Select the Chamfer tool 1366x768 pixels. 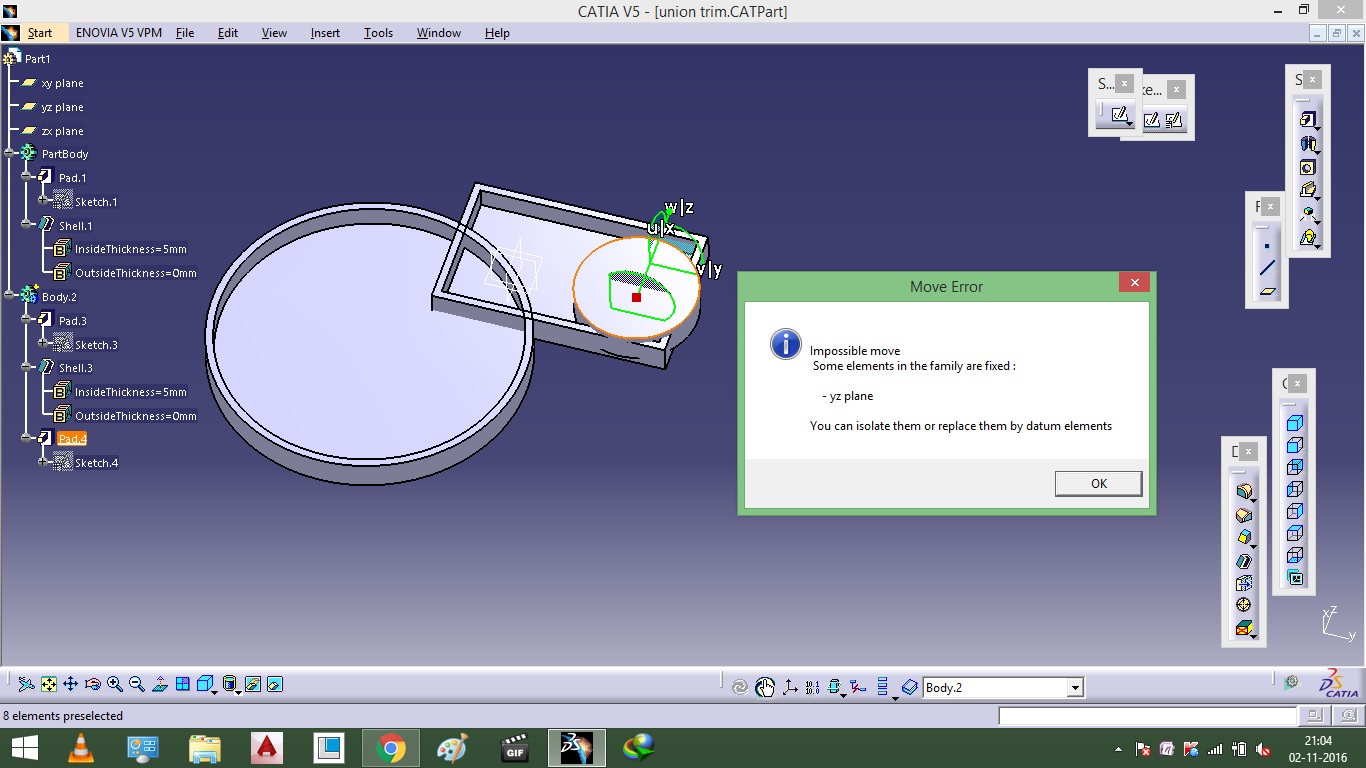click(x=1244, y=515)
